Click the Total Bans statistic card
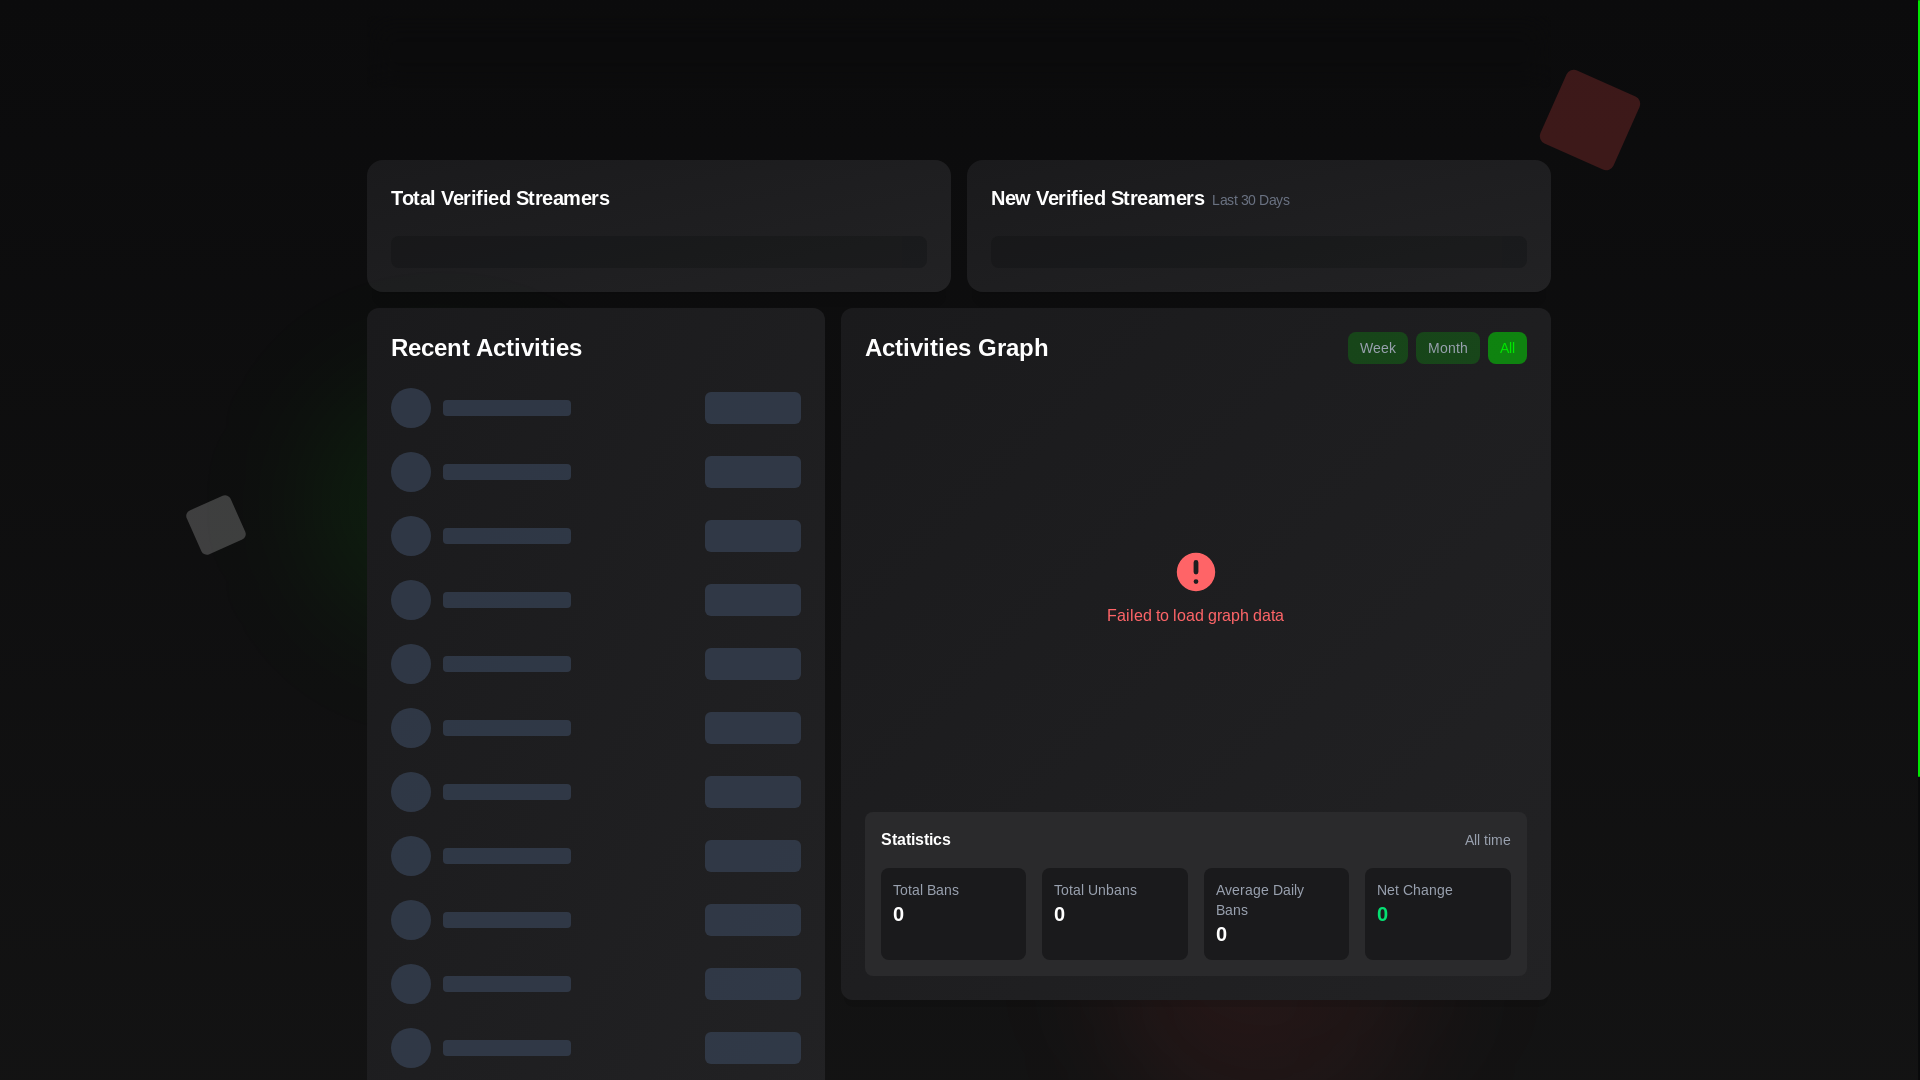Image resolution: width=1920 pixels, height=1080 pixels. (x=953, y=914)
